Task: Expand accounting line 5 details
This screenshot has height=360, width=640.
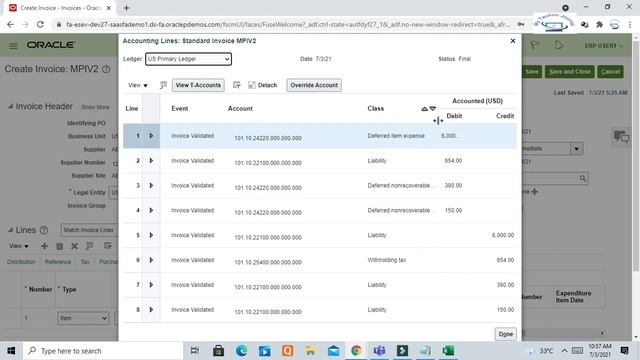Action: click(151, 235)
